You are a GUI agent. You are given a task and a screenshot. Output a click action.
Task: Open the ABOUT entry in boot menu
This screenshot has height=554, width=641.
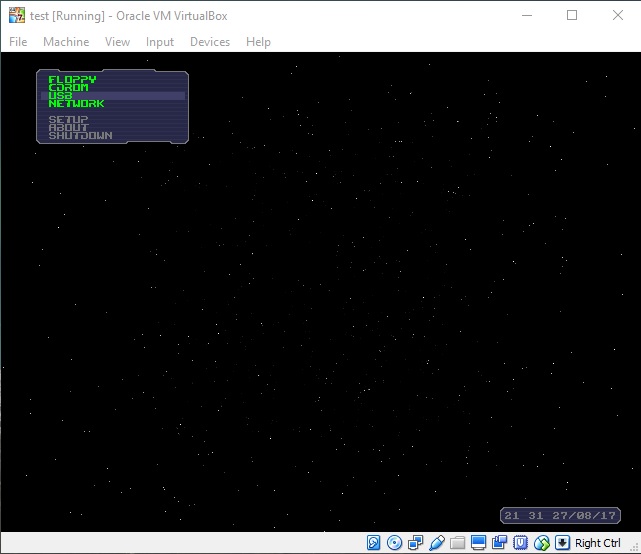click(68, 128)
